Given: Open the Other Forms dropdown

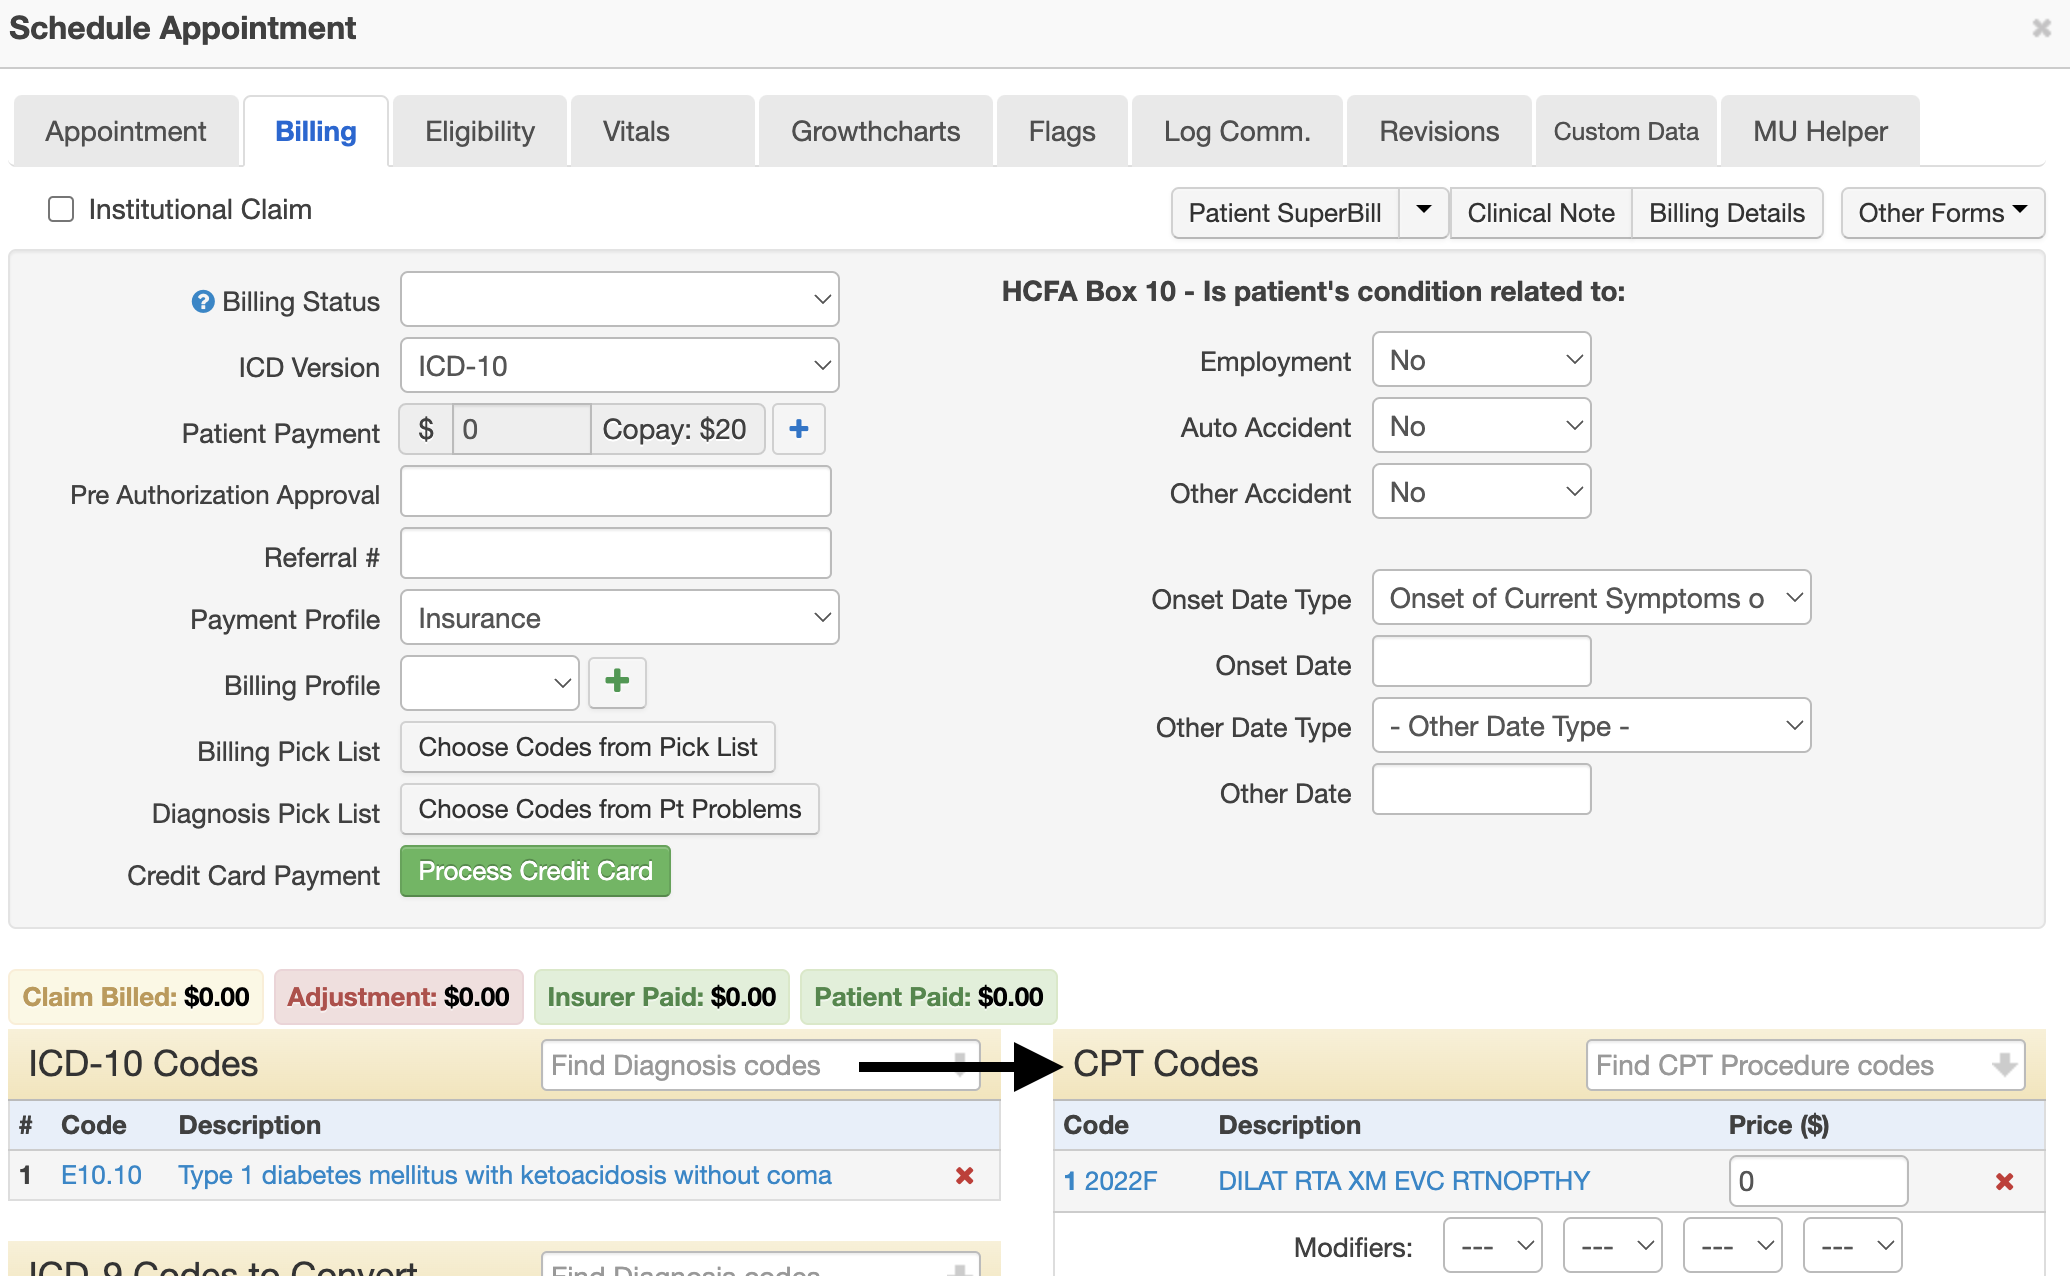Looking at the screenshot, I should (1942, 212).
